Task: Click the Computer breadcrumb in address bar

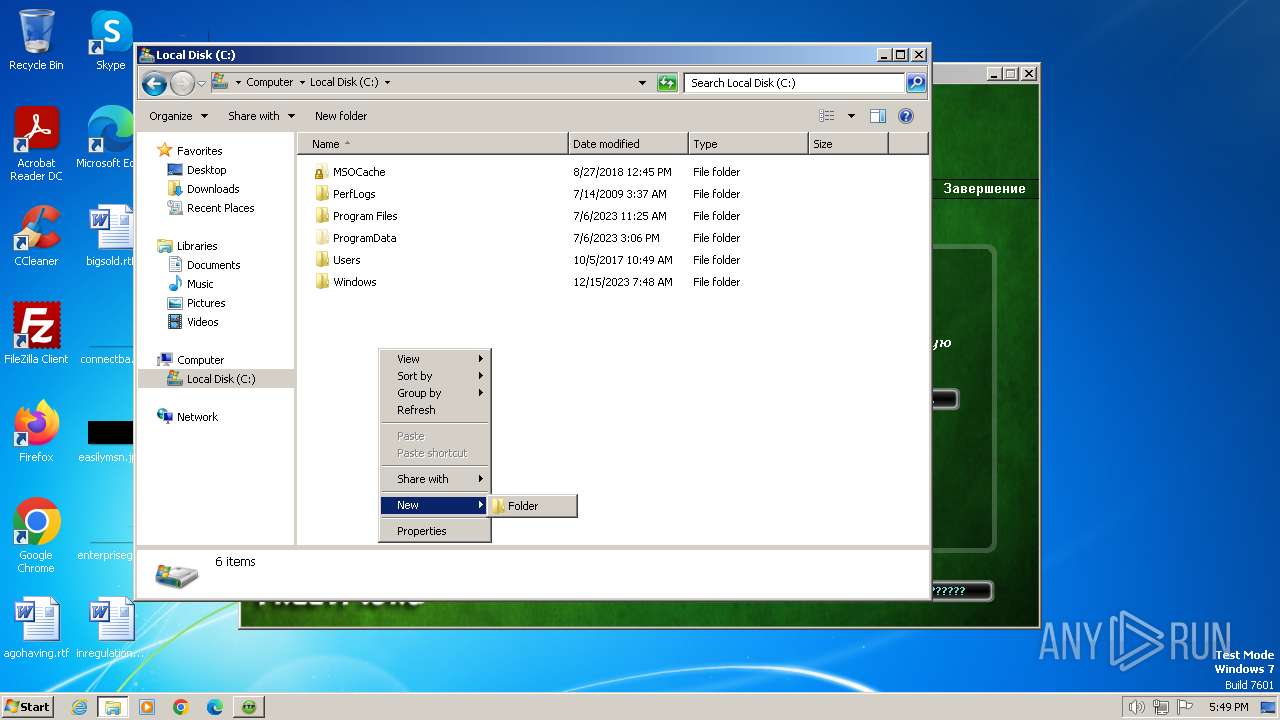Action: click(270, 83)
